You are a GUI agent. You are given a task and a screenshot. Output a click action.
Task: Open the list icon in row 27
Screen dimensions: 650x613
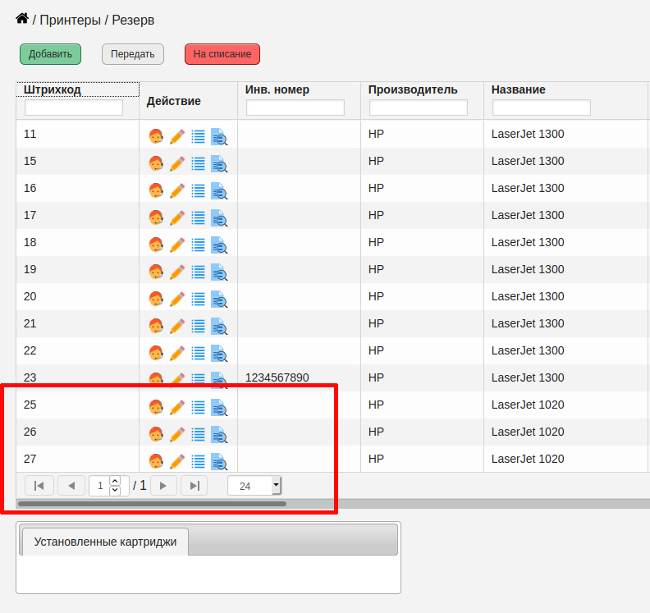click(198, 462)
